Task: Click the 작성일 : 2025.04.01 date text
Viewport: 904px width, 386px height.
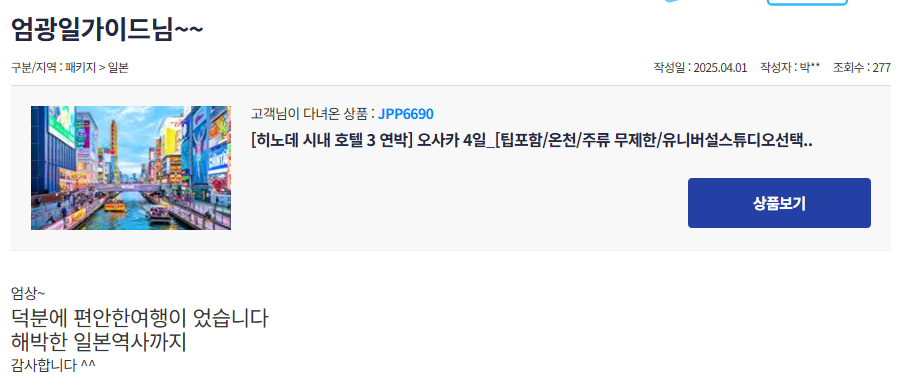Action: point(700,67)
